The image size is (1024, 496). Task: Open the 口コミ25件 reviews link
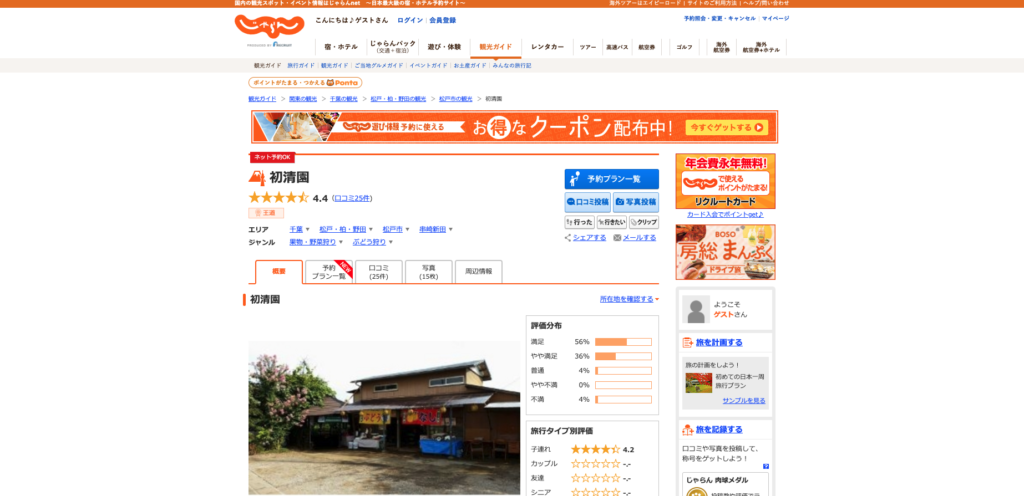(352, 198)
